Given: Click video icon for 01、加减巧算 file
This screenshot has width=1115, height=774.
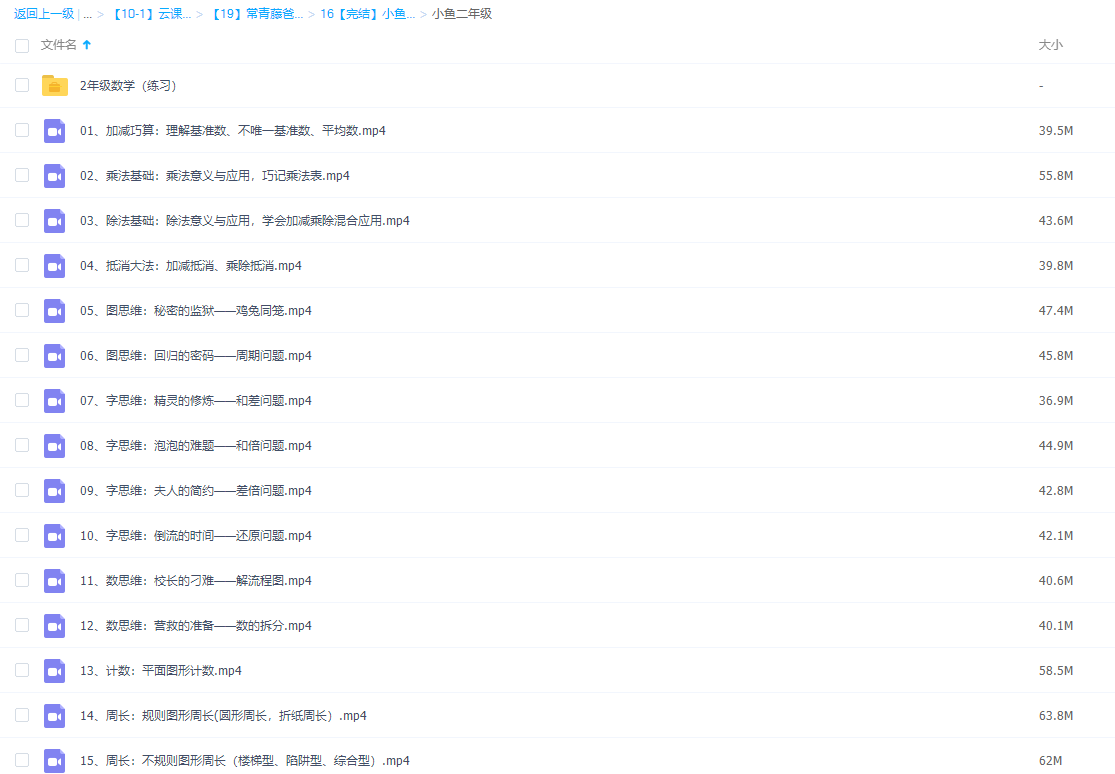Looking at the screenshot, I should [x=54, y=131].
